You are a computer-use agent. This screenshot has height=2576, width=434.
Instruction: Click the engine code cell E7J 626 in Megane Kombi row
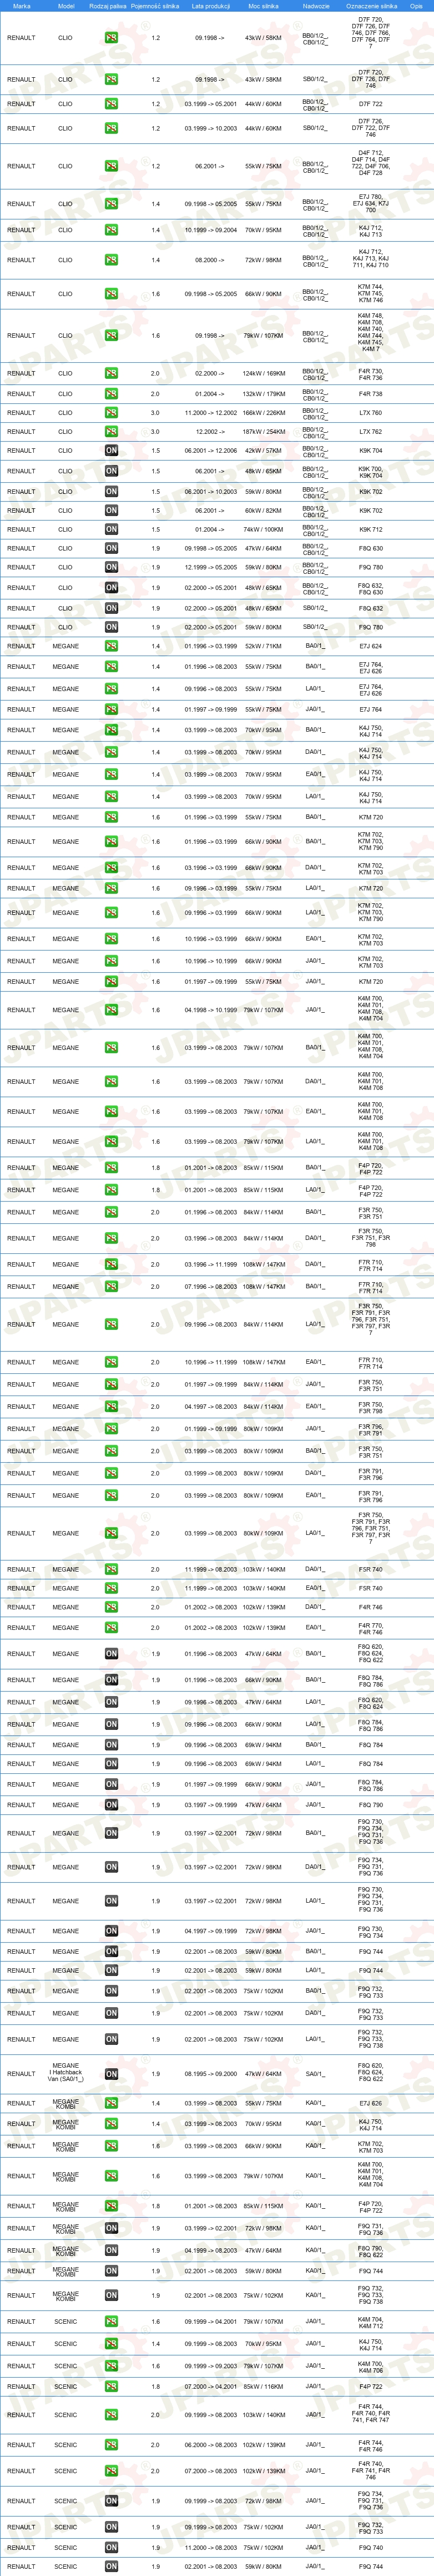pyautogui.click(x=371, y=2103)
